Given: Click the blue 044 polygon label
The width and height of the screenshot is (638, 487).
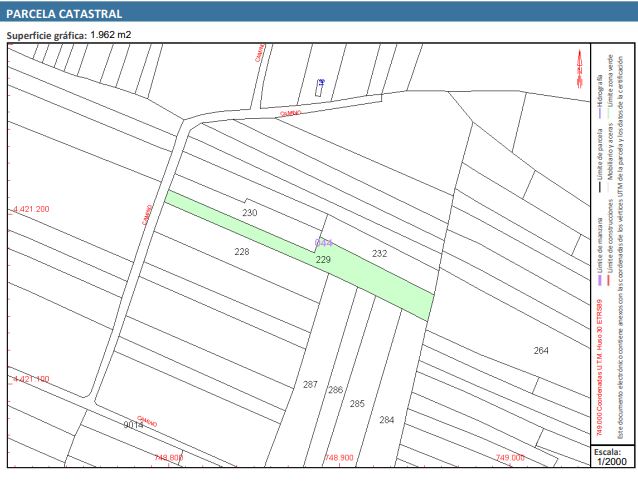Looking at the screenshot, I should tap(324, 243).
